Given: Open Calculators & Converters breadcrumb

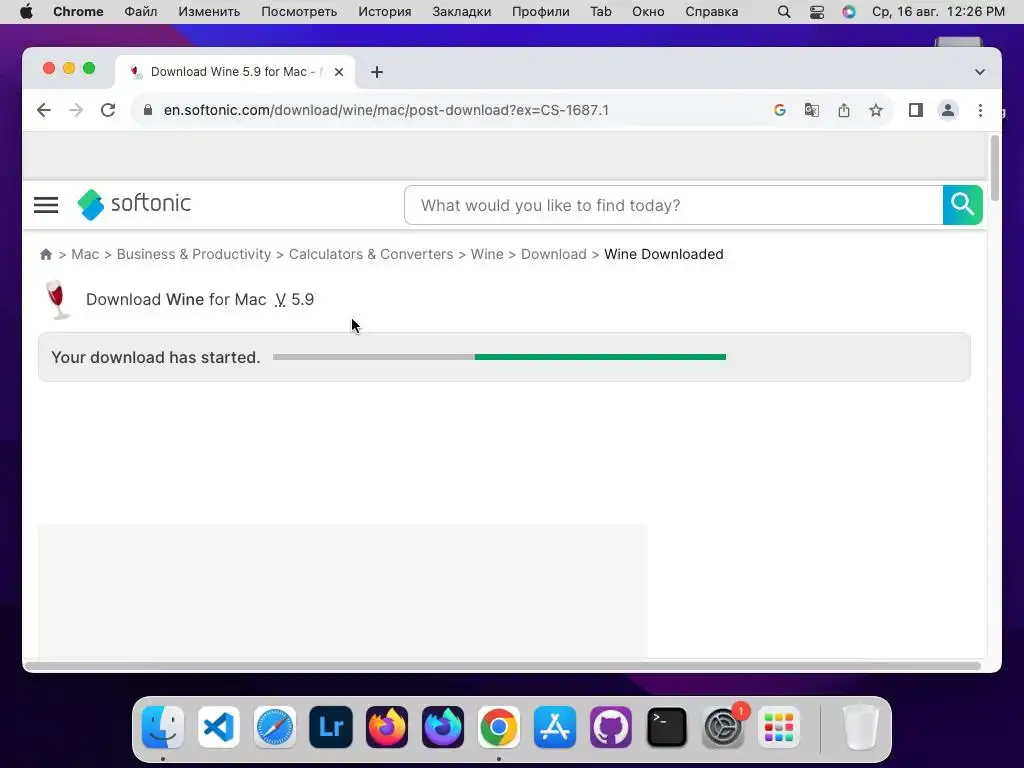Looking at the screenshot, I should click(x=371, y=254).
